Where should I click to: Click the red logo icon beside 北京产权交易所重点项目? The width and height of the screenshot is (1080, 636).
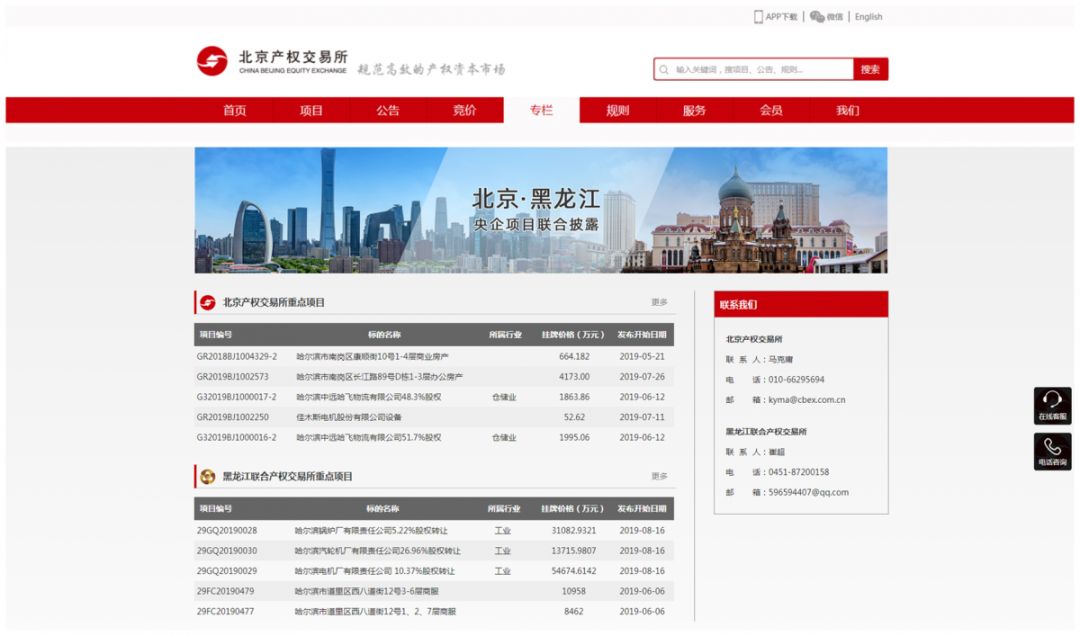207,301
